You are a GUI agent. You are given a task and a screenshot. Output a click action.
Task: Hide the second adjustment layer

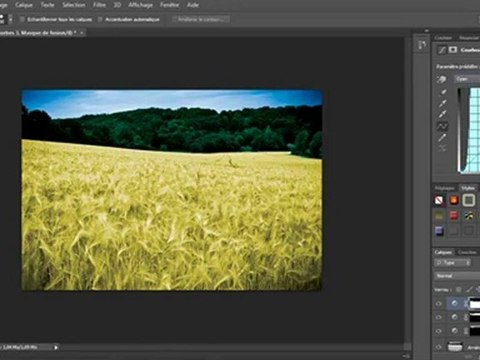click(x=439, y=317)
